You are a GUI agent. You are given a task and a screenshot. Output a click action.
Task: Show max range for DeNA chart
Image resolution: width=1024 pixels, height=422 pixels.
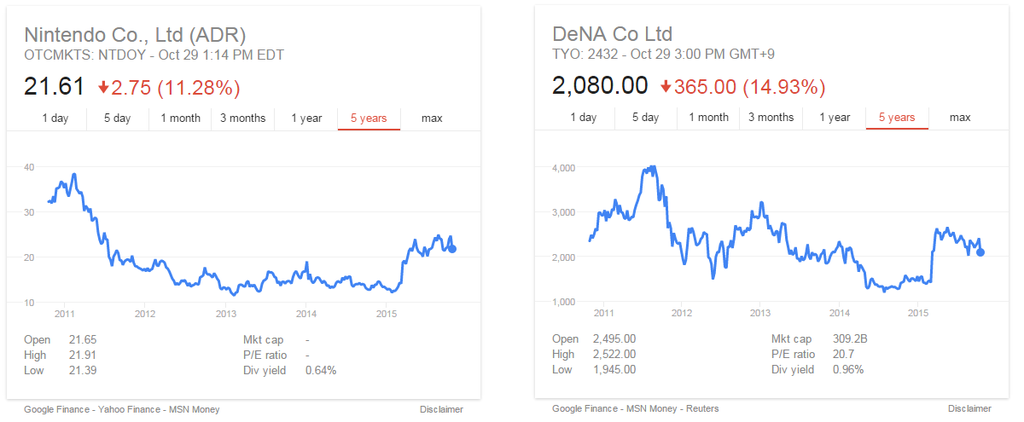tap(960, 117)
